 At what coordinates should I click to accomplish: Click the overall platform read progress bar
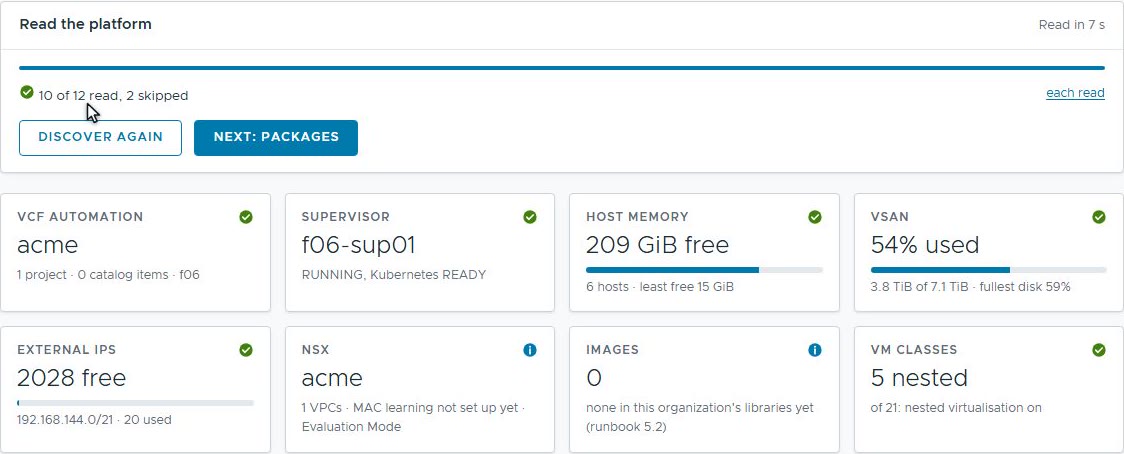click(x=562, y=68)
